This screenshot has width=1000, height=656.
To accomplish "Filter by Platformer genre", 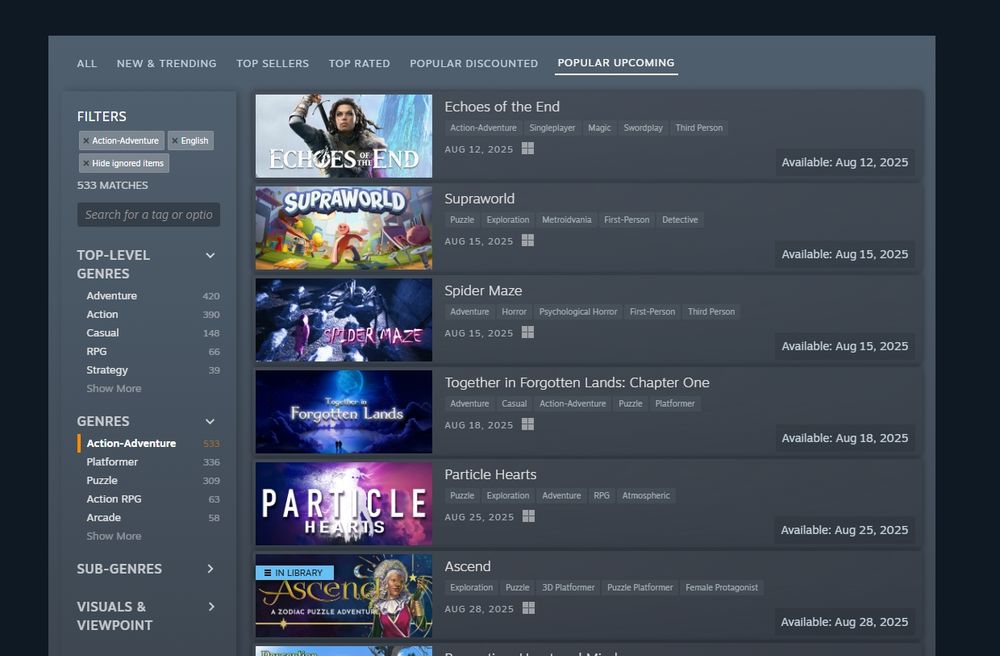I will click(x=112, y=462).
